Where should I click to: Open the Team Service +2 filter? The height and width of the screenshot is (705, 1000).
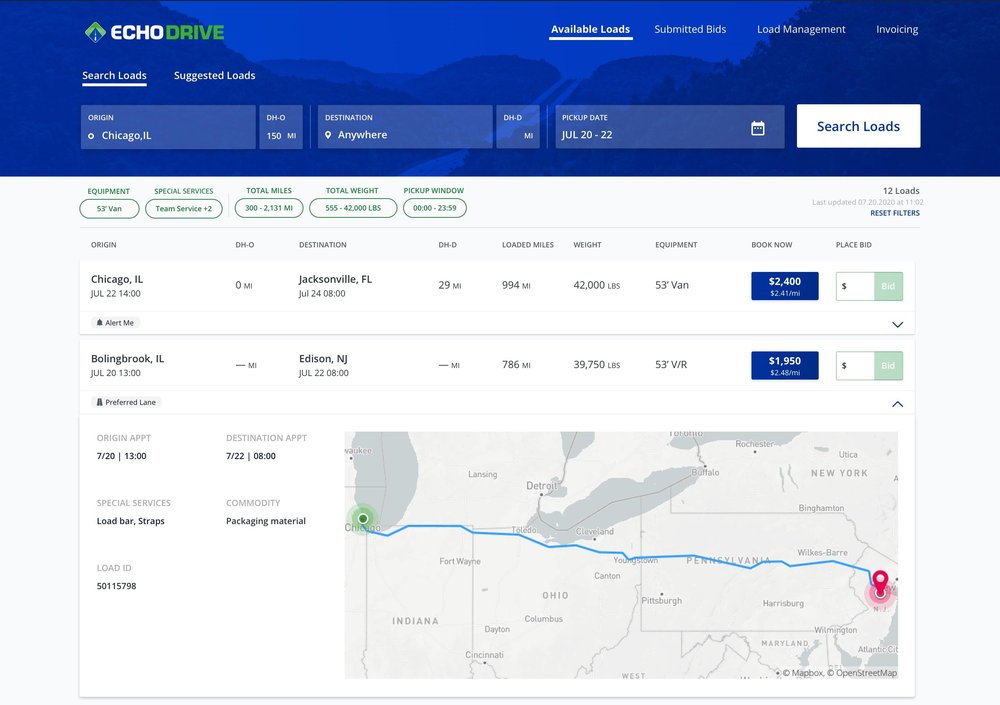[184, 209]
